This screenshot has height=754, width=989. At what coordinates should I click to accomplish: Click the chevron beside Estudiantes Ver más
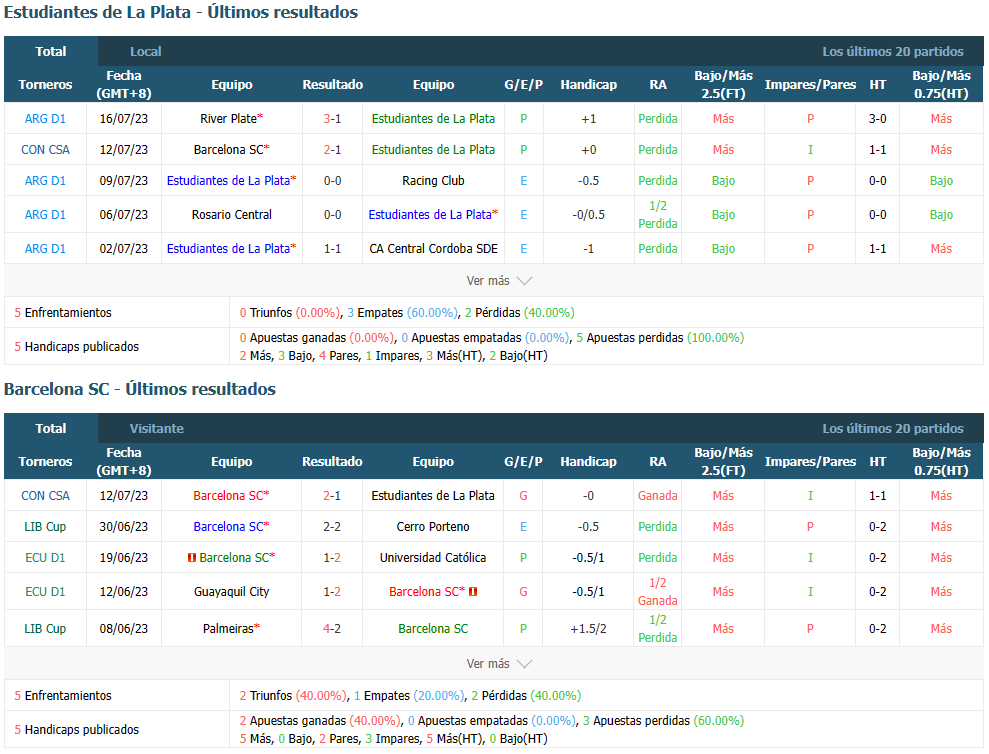pos(524,281)
